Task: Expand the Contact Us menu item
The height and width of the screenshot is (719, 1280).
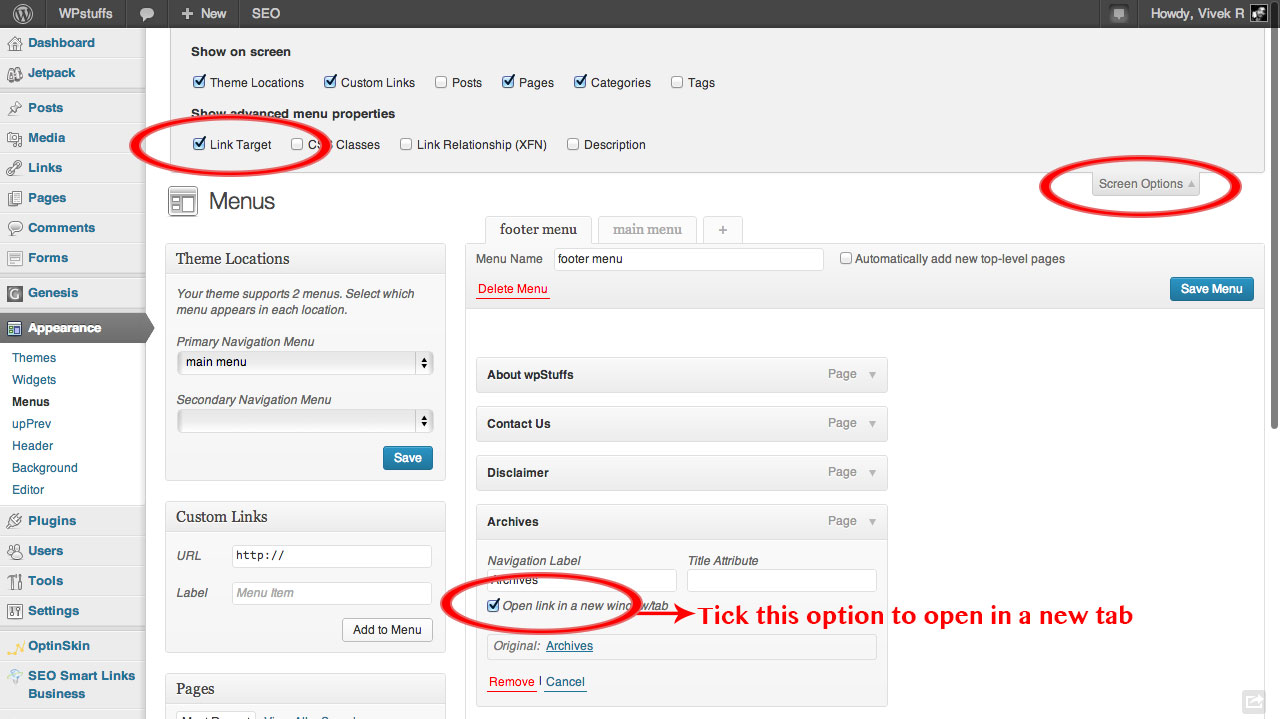Action: coord(872,424)
